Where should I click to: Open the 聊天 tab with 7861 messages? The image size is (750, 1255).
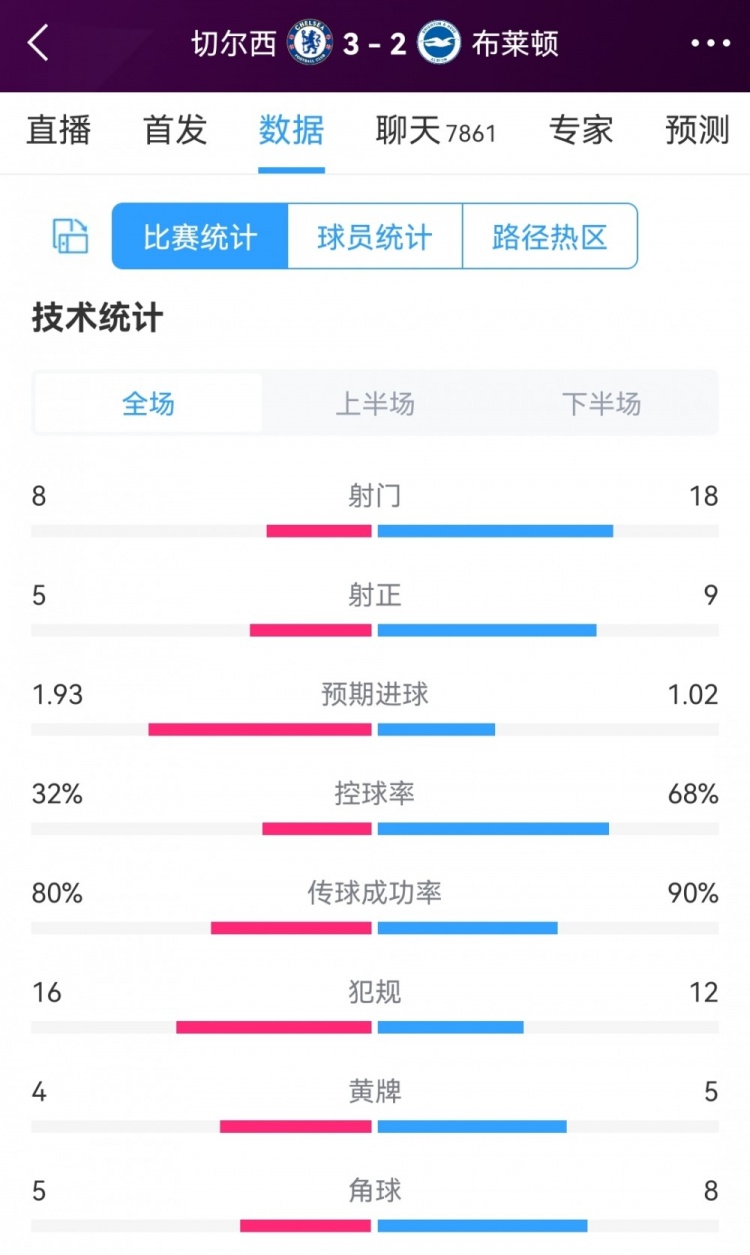click(435, 130)
